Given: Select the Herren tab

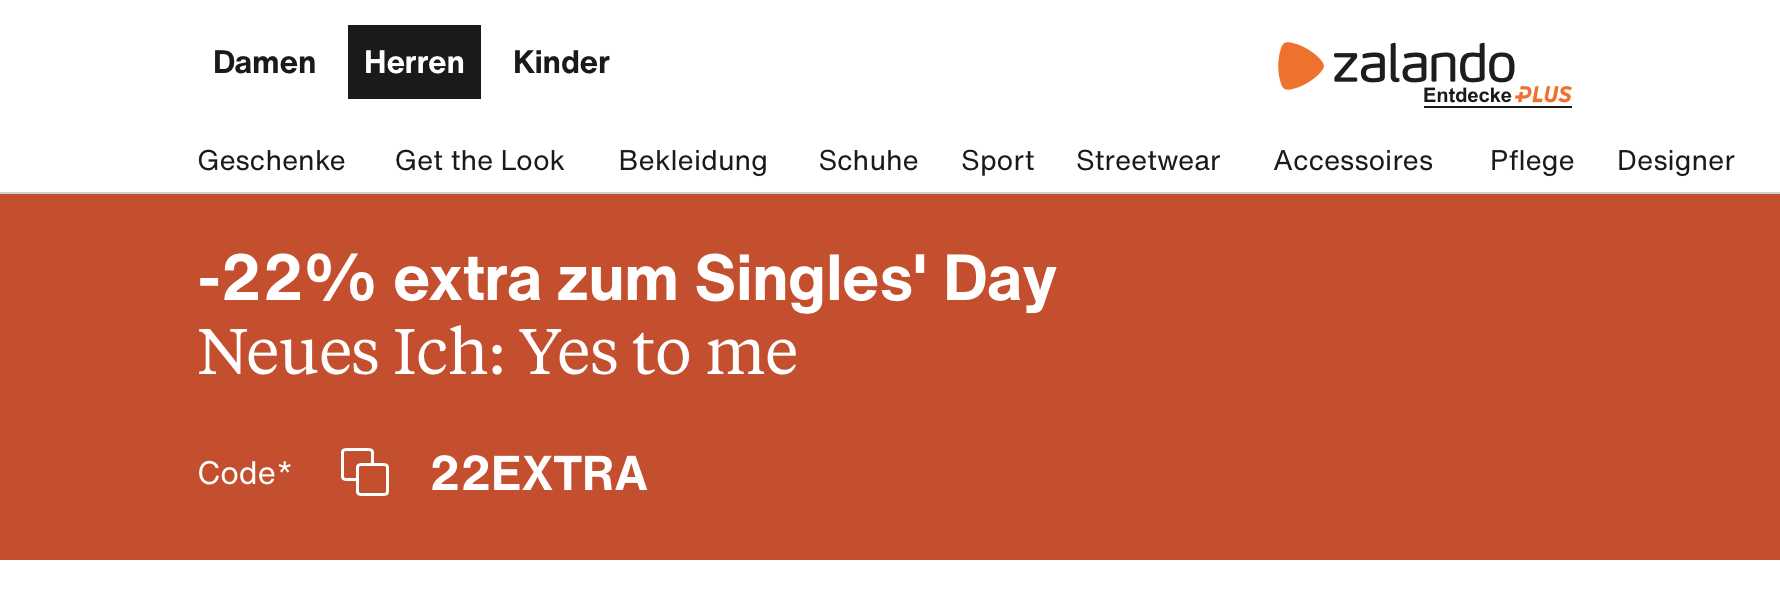Looking at the screenshot, I should 414,62.
